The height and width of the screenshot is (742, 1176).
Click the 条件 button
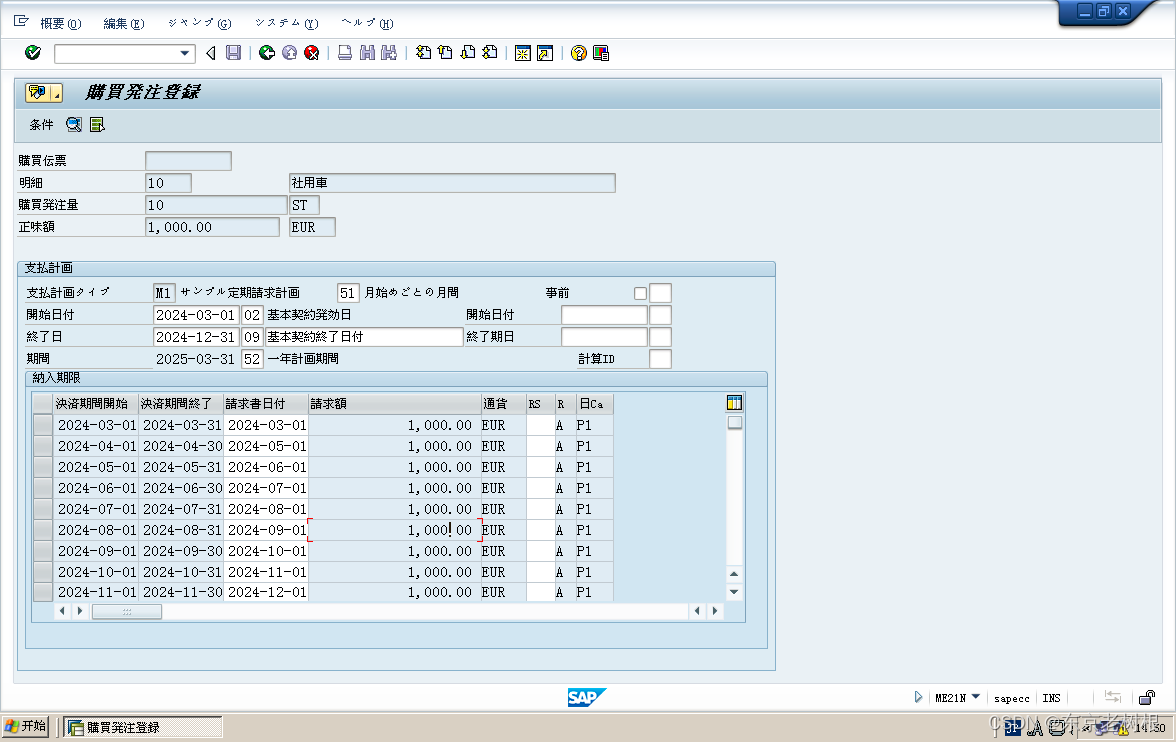coord(41,124)
